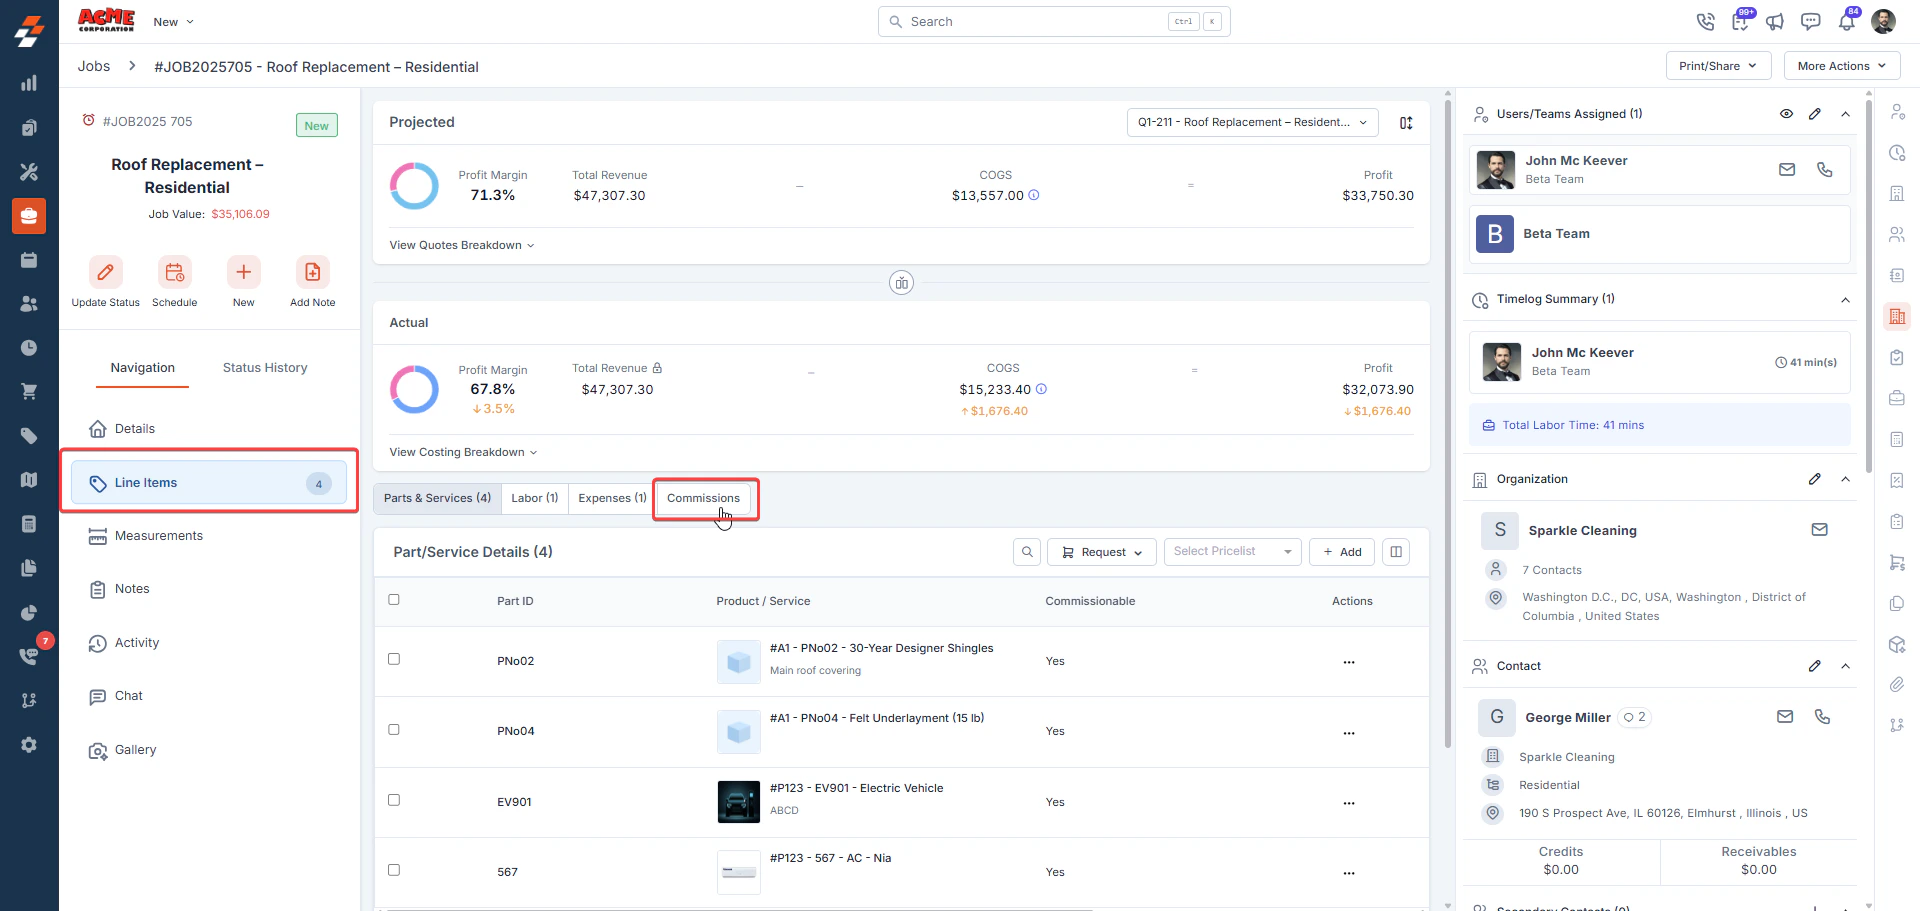The height and width of the screenshot is (911, 1920).
Task: Toggle the select-all checkbox in table header
Action: pyautogui.click(x=394, y=600)
